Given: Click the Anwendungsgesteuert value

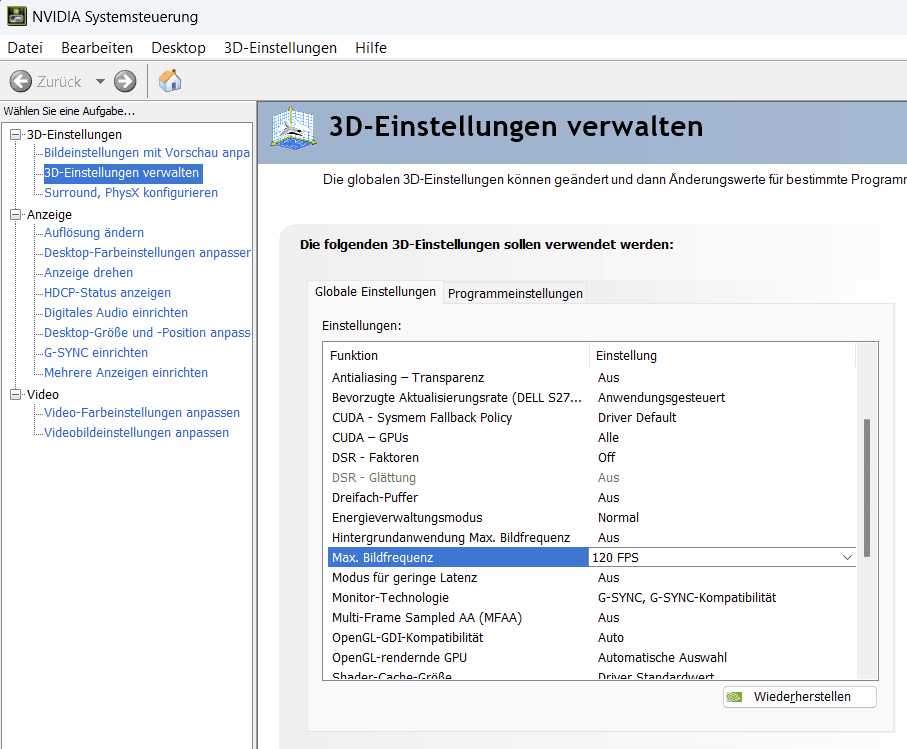Looking at the screenshot, I should [661, 398].
